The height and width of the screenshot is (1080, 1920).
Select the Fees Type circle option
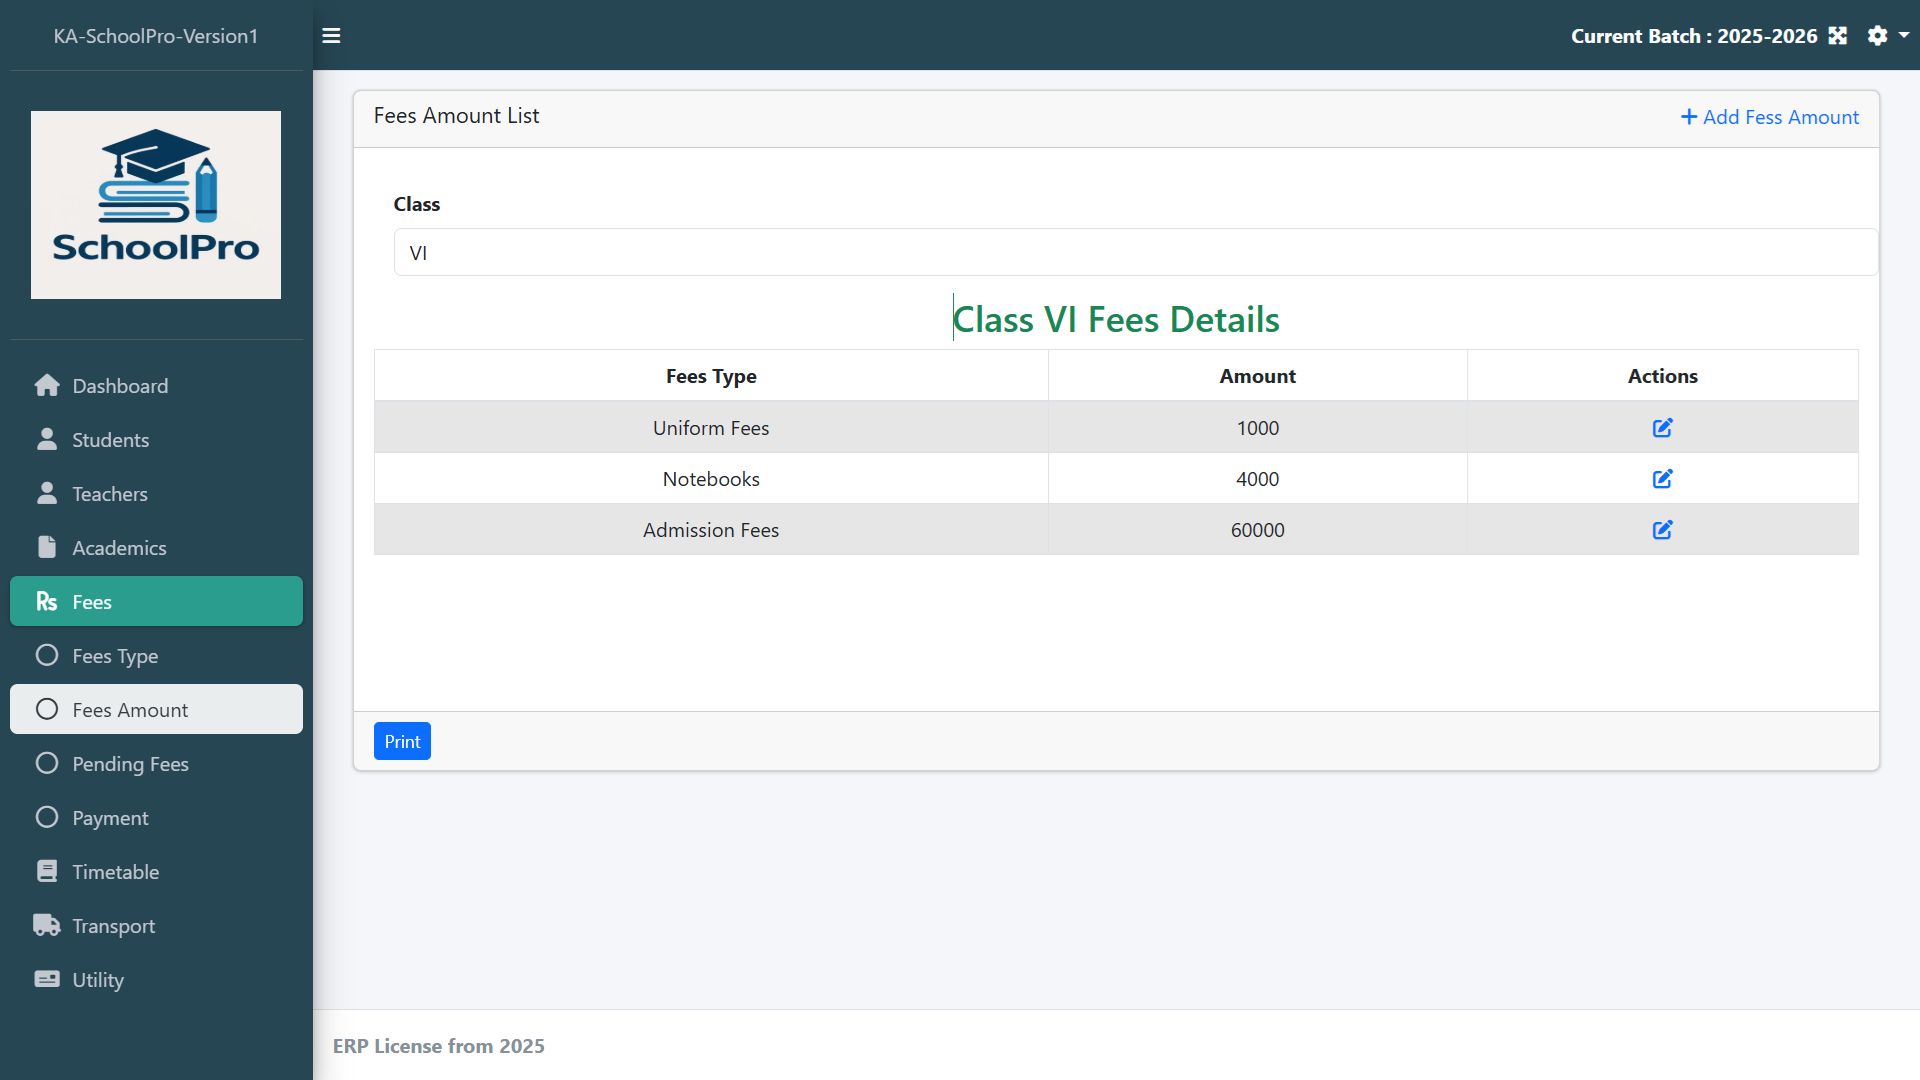pos(47,656)
